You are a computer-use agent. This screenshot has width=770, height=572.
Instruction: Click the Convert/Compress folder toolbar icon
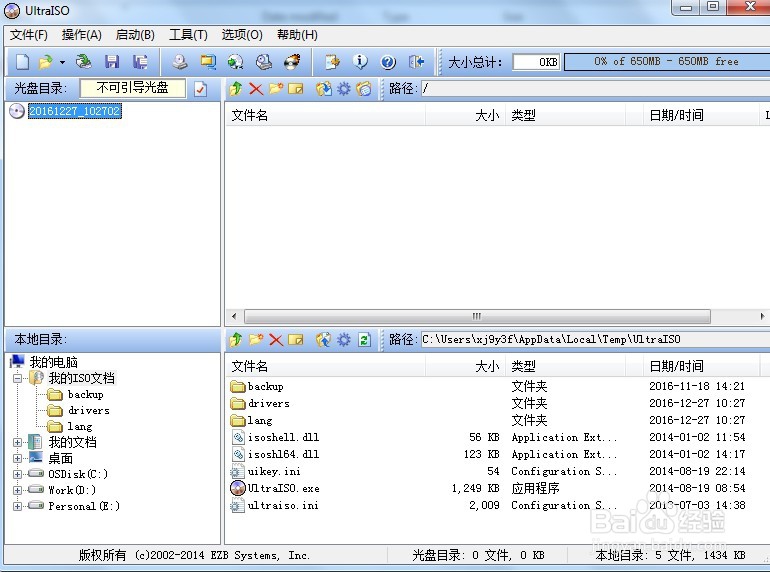click(208, 62)
